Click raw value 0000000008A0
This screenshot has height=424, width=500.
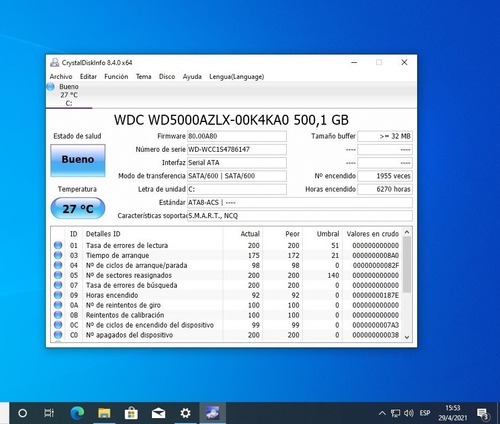[x=376, y=255]
